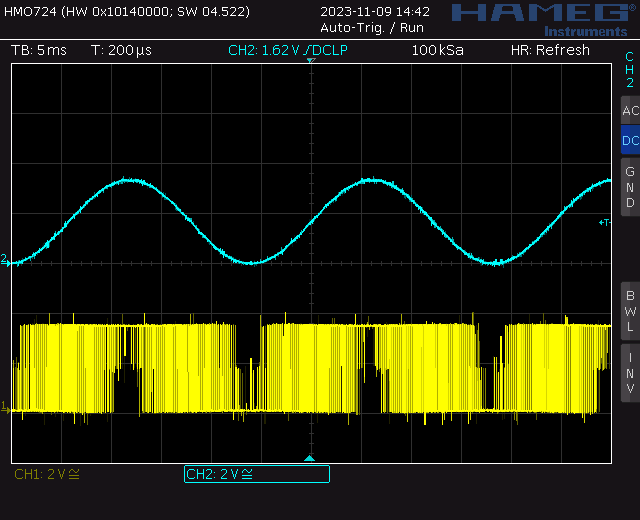This screenshot has width=640, height=520.
Task: Click the CH2 1.62 V trigger readout
Action: click(288, 50)
